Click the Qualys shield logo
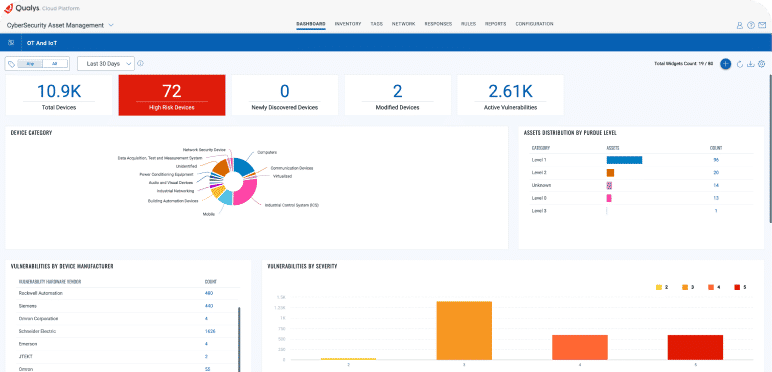This screenshot has width=772, height=372. click(x=8, y=8)
